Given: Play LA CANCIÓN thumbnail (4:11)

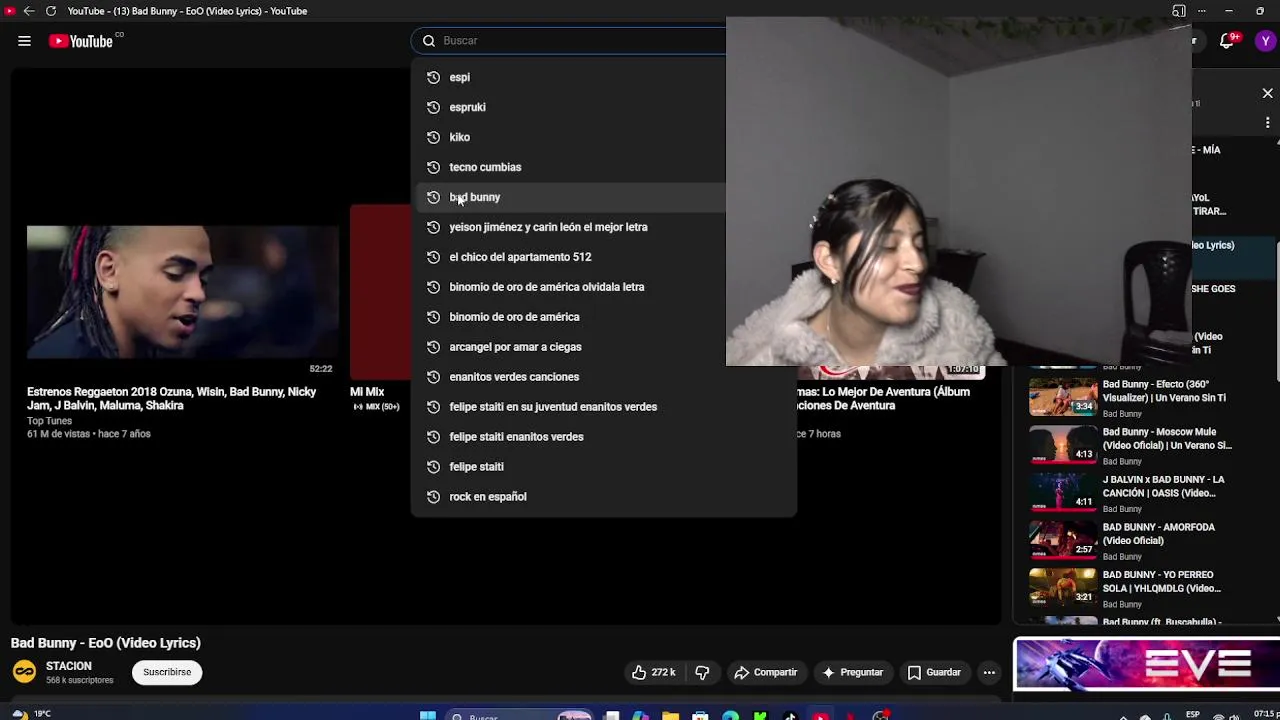Looking at the screenshot, I should (1063, 492).
